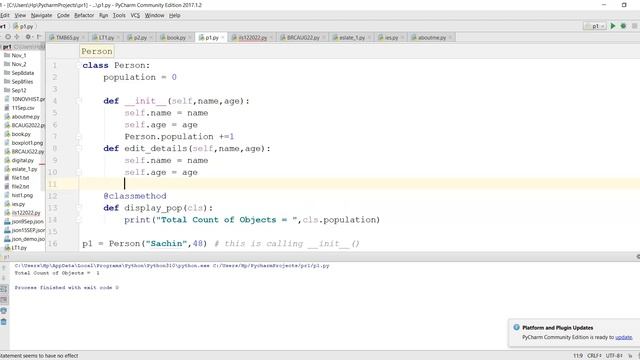640x360 pixels.
Task: Toggle scroll to end in run console
Action: pos(4,300)
